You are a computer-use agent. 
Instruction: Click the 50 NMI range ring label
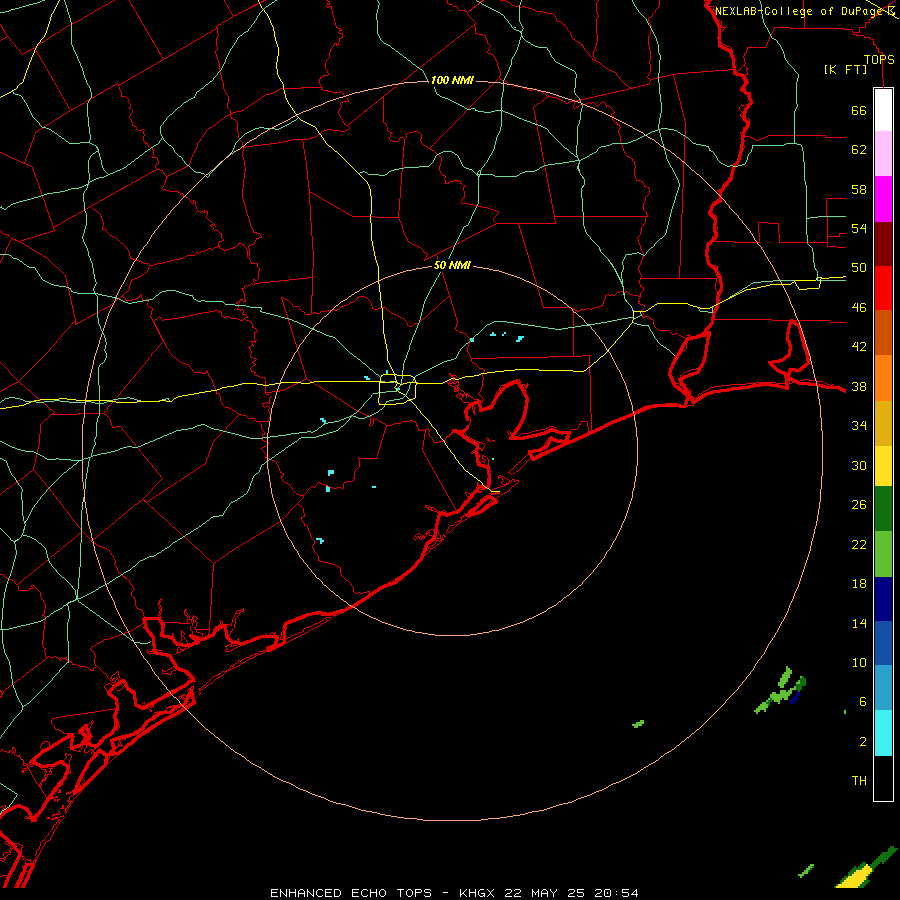(x=452, y=265)
